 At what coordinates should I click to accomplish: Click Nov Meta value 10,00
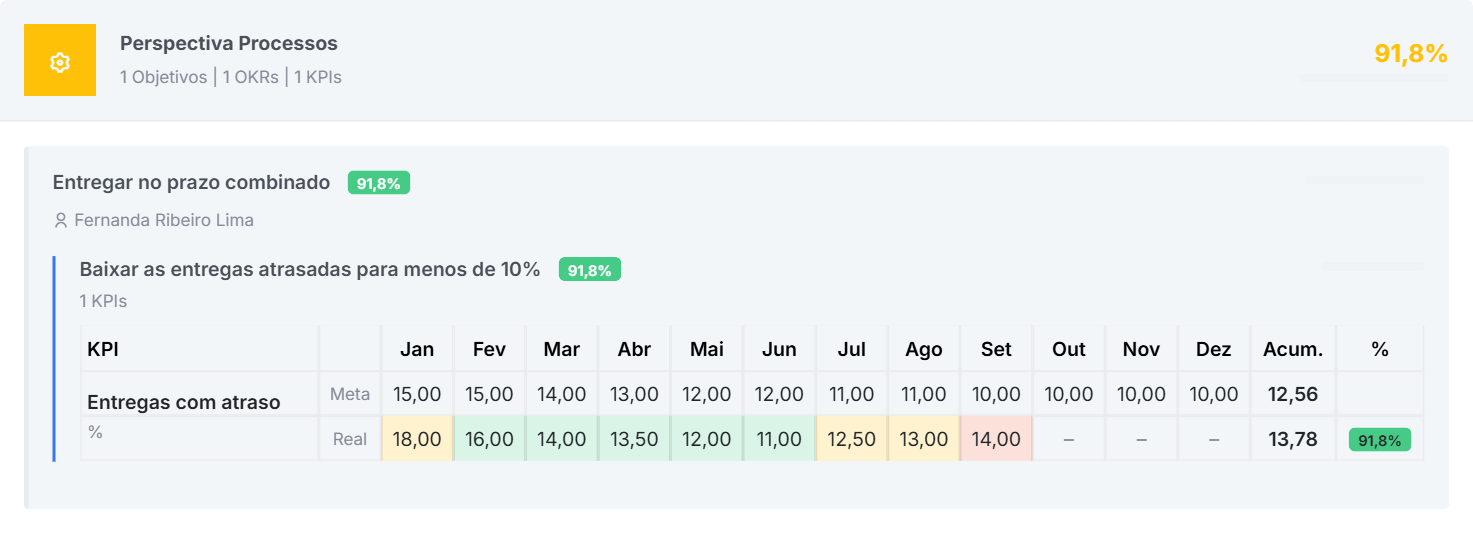pos(1141,394)
